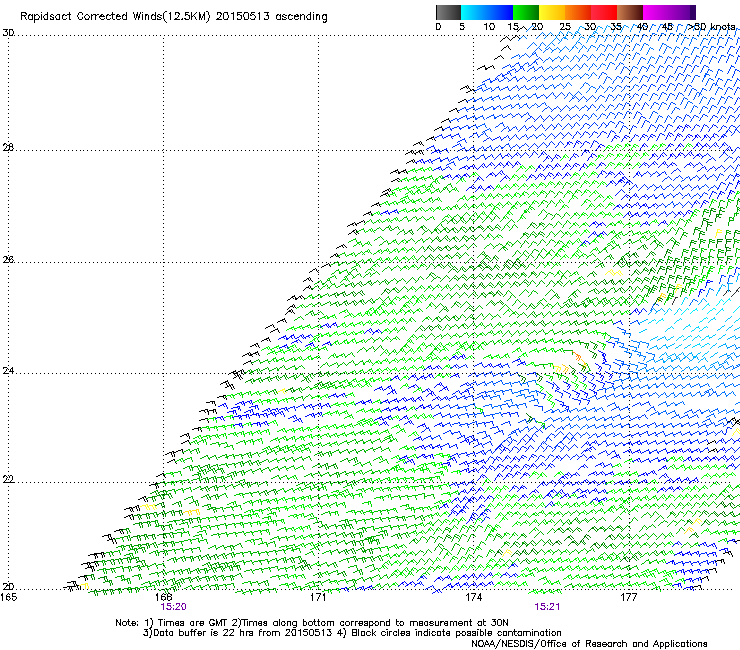Click latitude label '20' on left axis

(8, 586)
